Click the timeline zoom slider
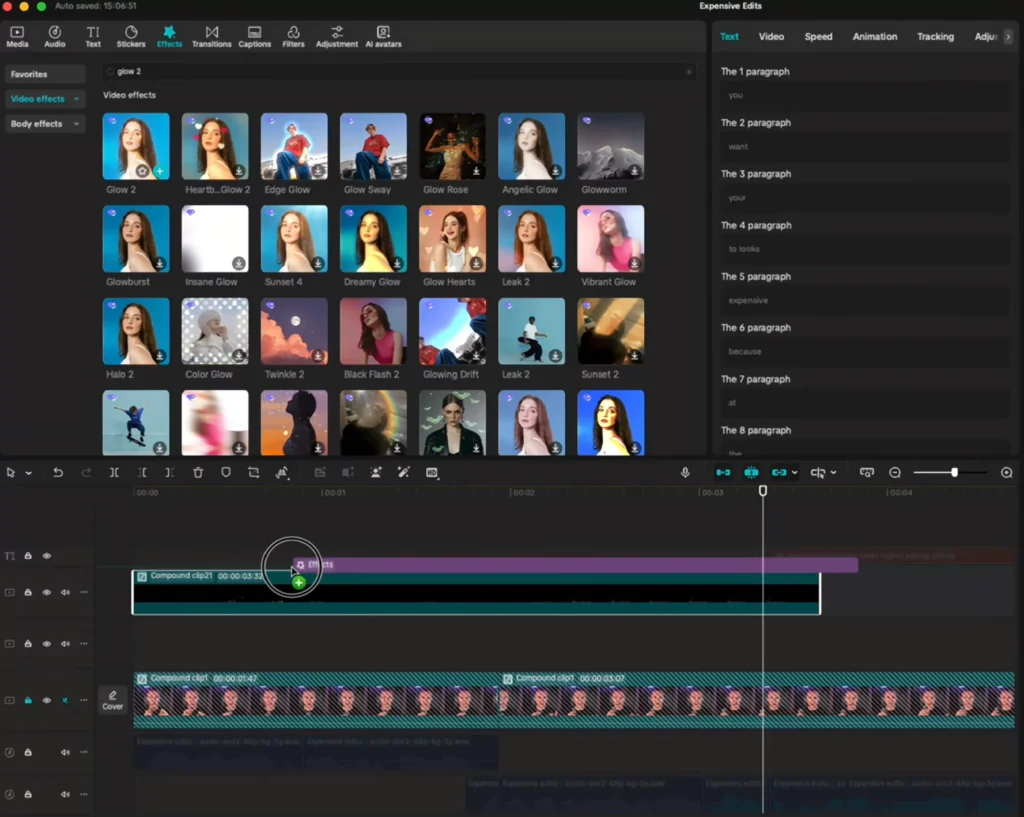The image size is (1024, 817). point(954,473)
